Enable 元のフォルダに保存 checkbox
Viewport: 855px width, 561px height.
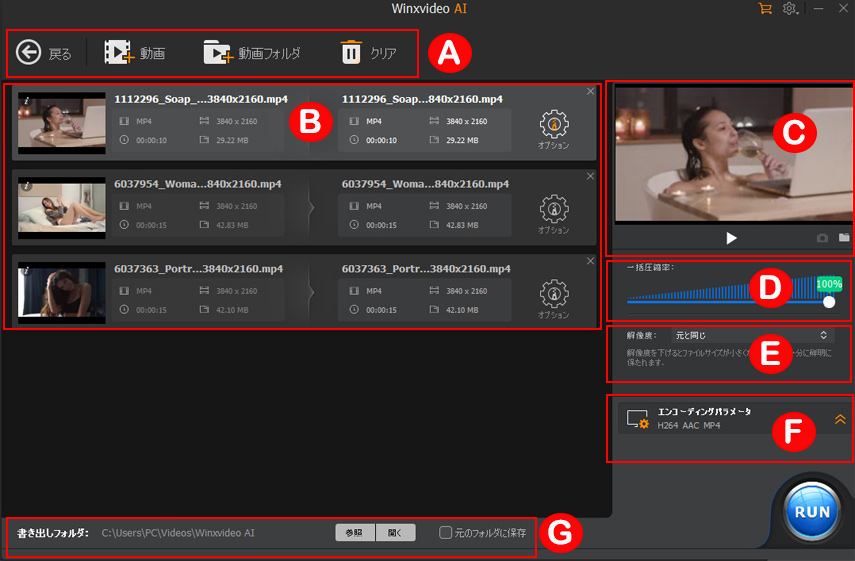(446, 533)
